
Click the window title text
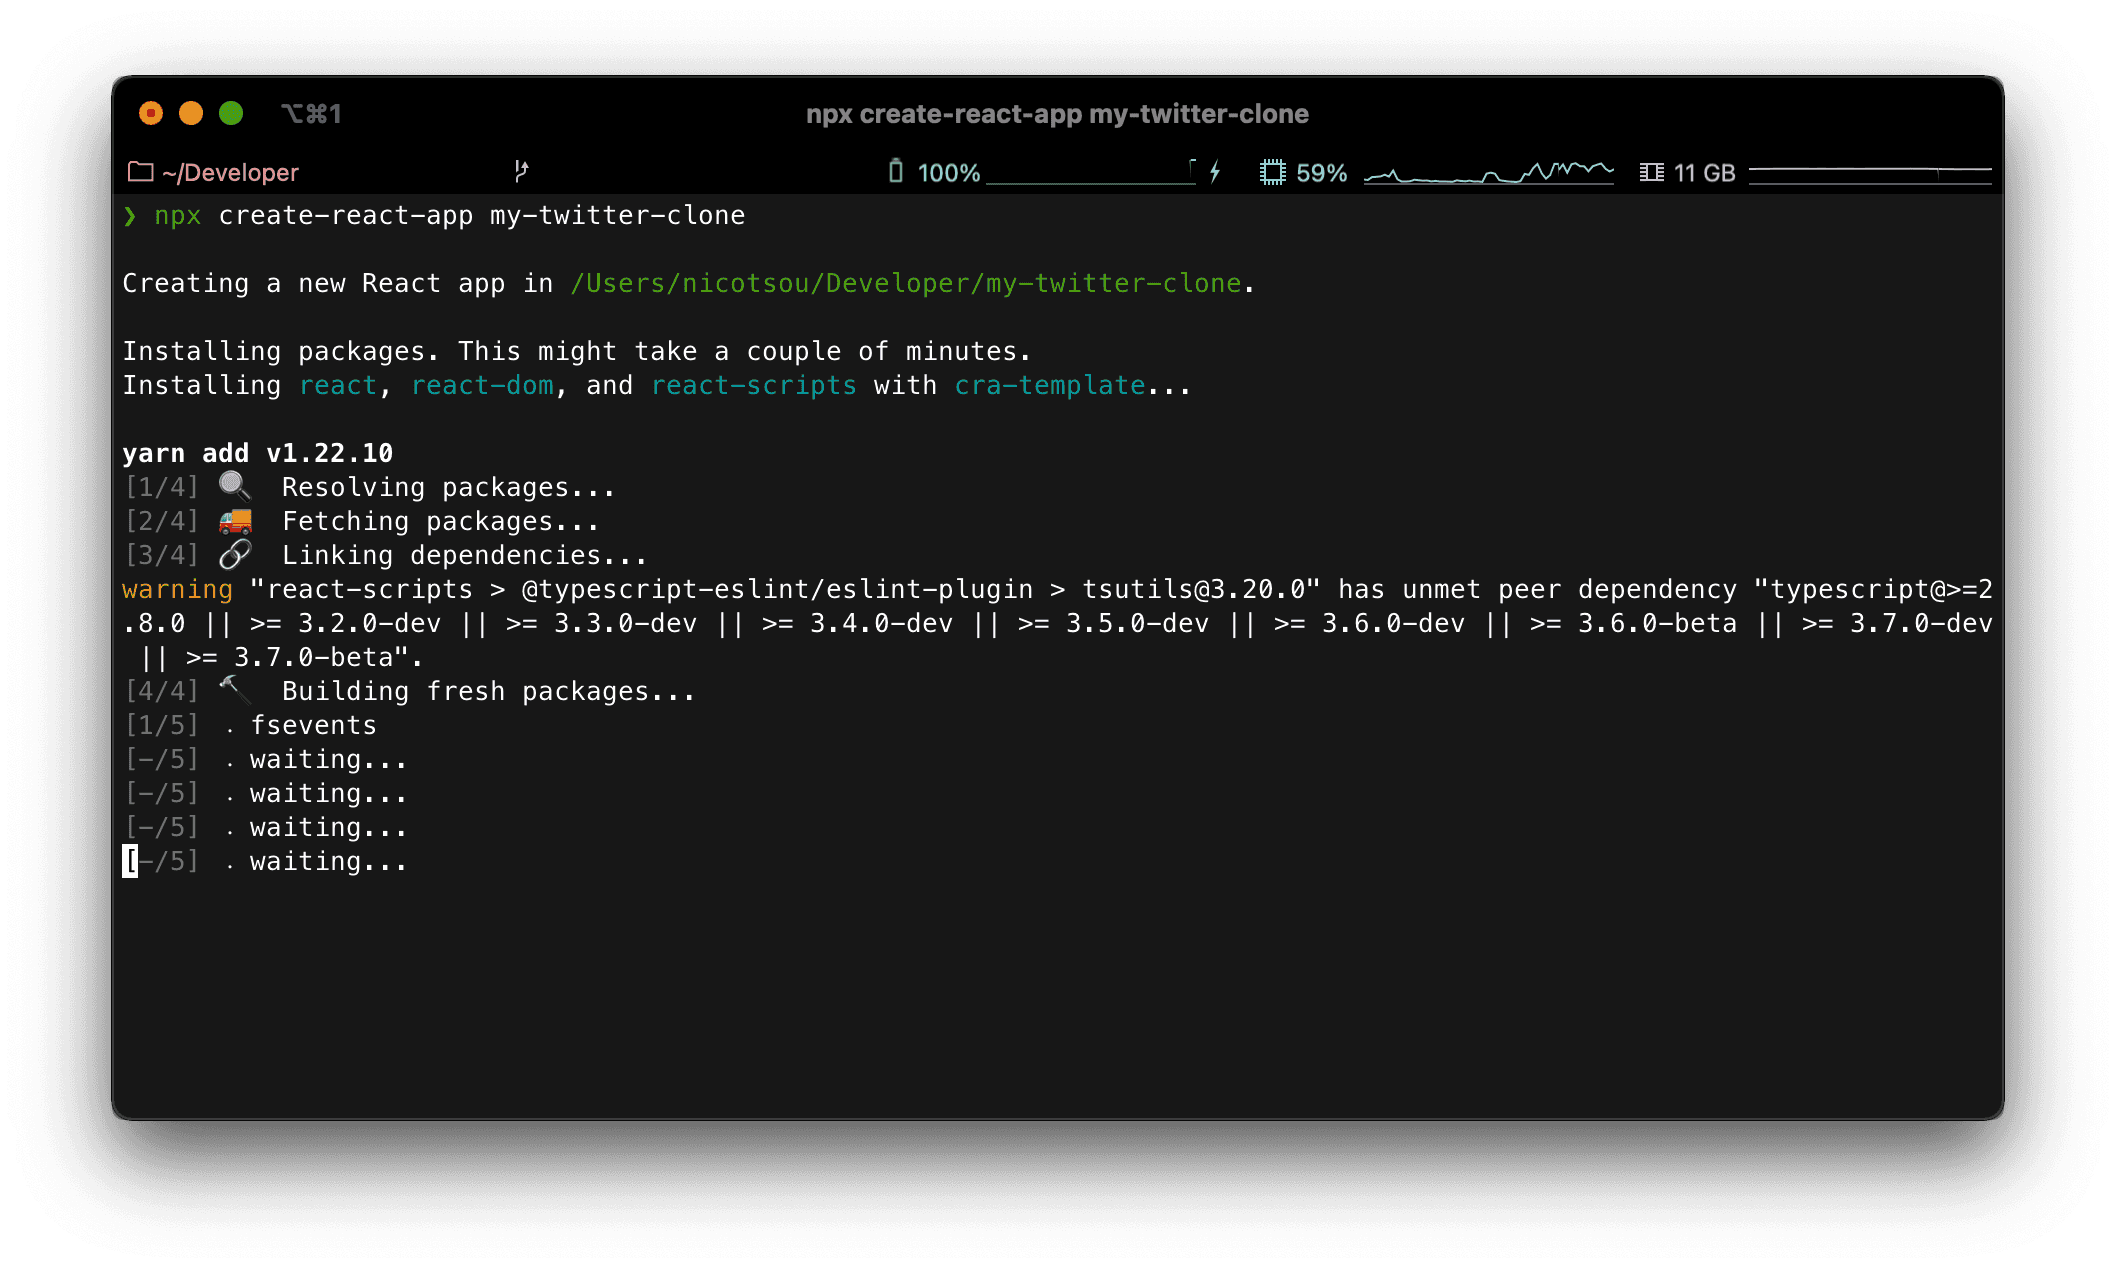(x=1057, y=114)
